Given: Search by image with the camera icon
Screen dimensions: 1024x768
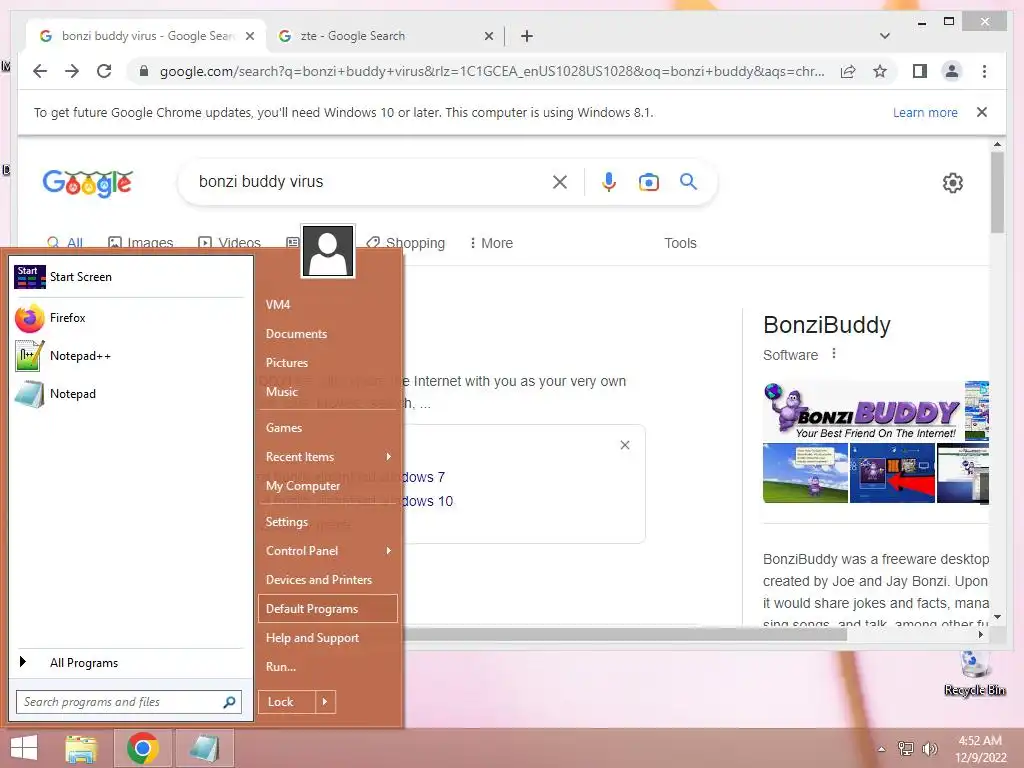Looking at the screenshot, I should pos(648,182).
